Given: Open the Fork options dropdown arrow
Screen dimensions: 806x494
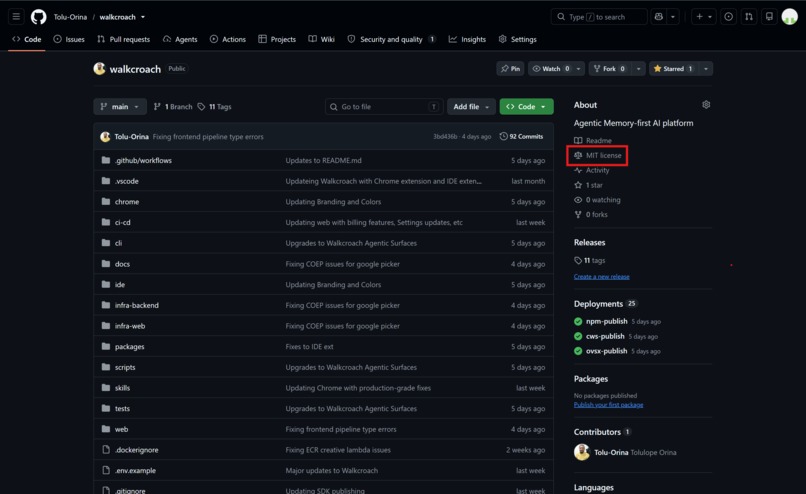Looking at the screenshot, I should [x=638, y=68].
